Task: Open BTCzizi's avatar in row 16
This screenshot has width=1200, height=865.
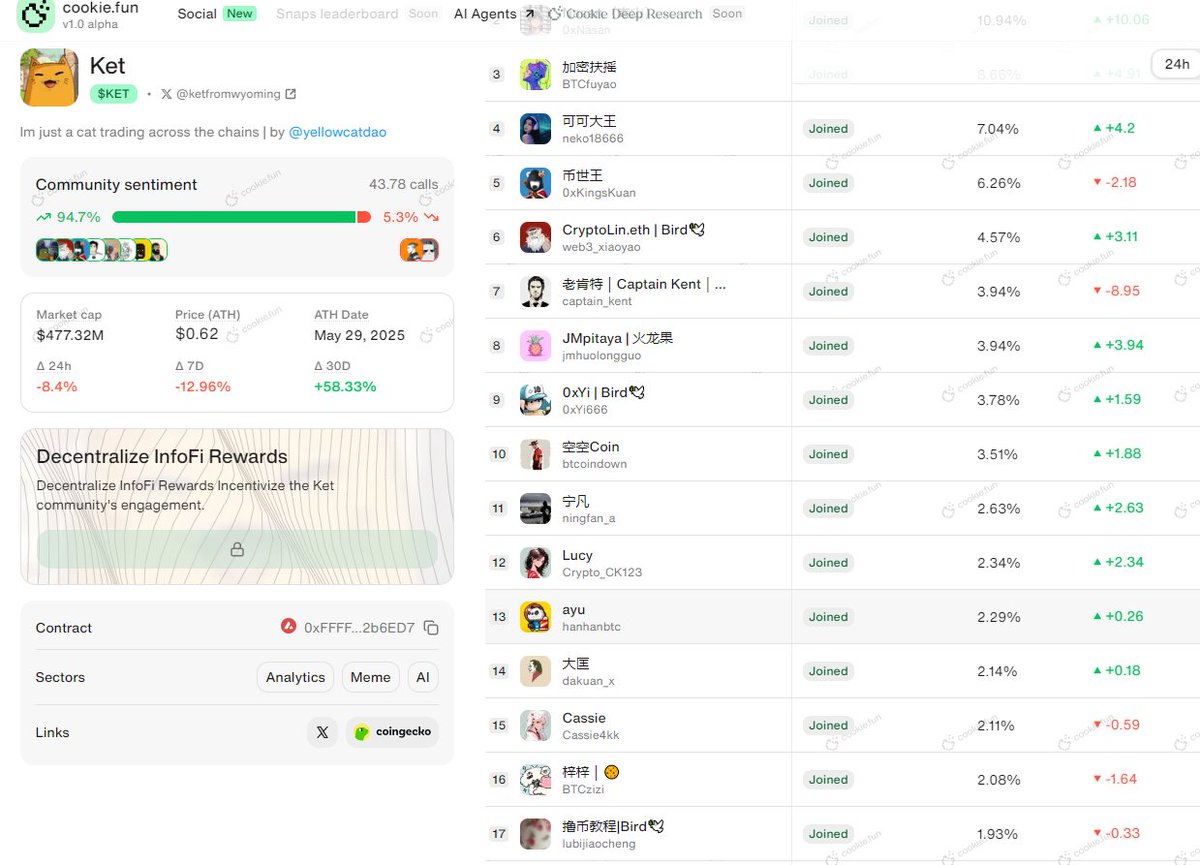Action: [x=536, y=779]
